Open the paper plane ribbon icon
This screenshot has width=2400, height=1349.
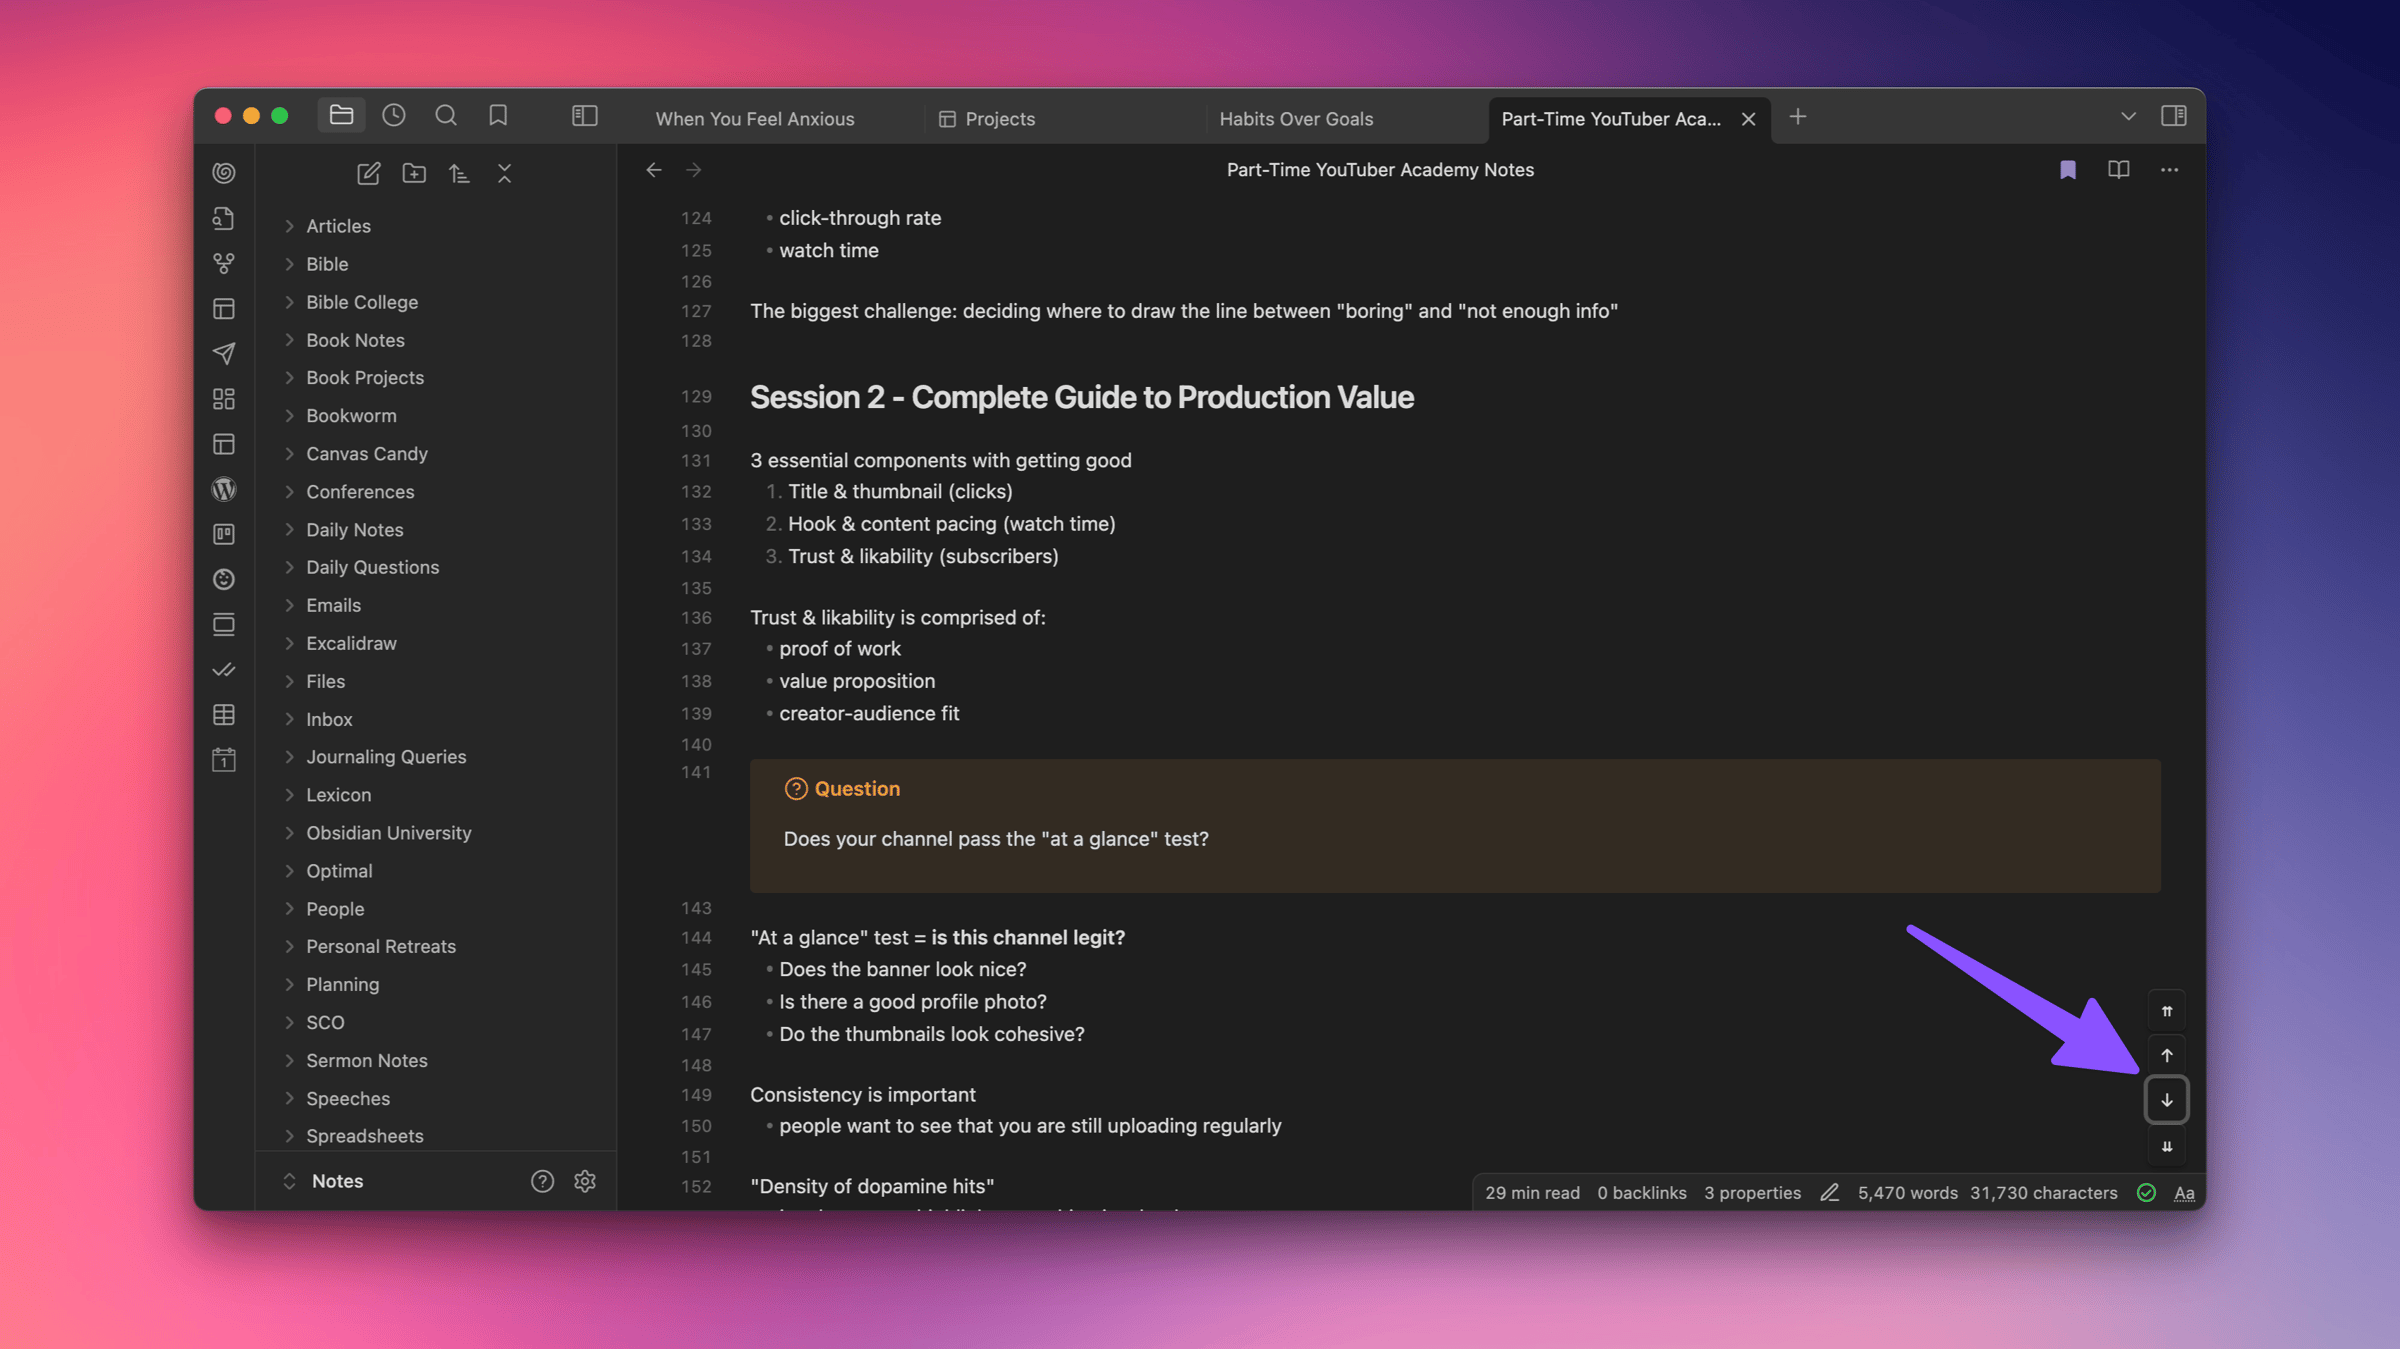coord(224,353)
